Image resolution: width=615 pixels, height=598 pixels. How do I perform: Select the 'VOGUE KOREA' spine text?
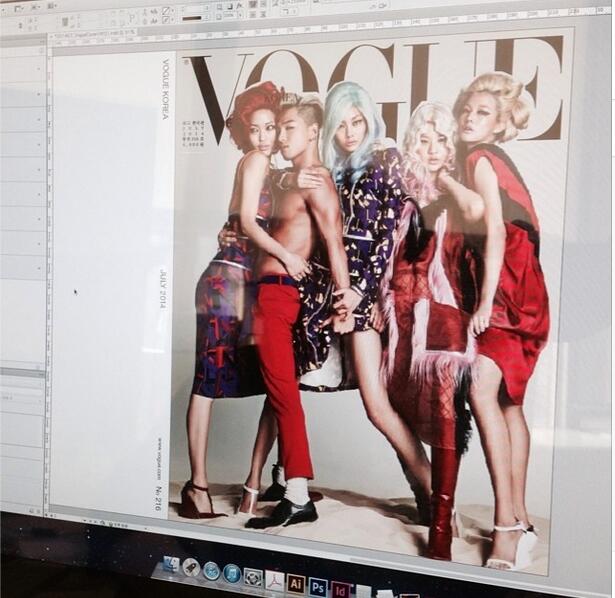click(166, 89)
